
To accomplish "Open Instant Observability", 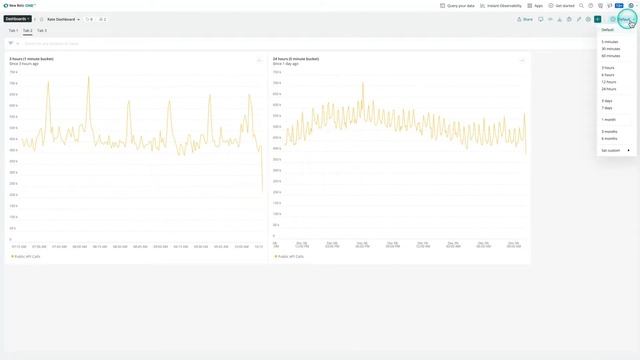I will click(x=501, y=6).
